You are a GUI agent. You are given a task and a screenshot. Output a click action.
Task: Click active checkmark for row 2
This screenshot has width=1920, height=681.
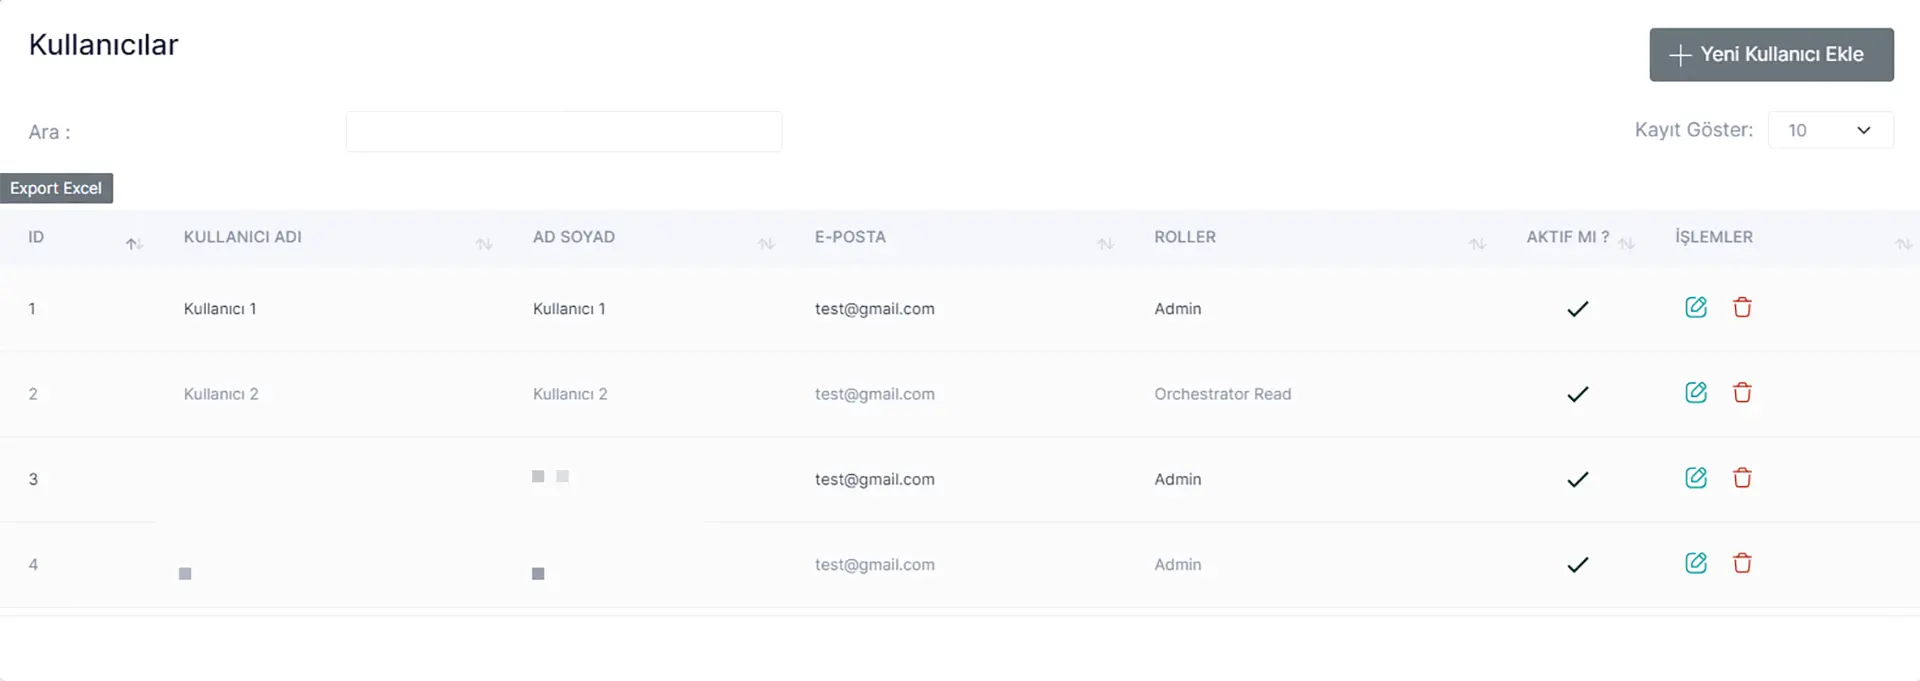click(x=1578, y=394)
